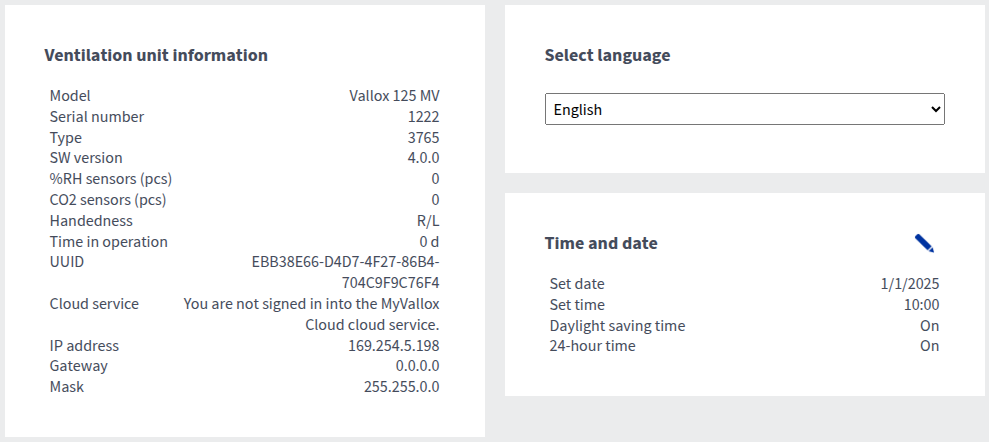Viewport: 989px width, 442px height.
Task: Click the serial number value 1222
Action: coord(423,117)
